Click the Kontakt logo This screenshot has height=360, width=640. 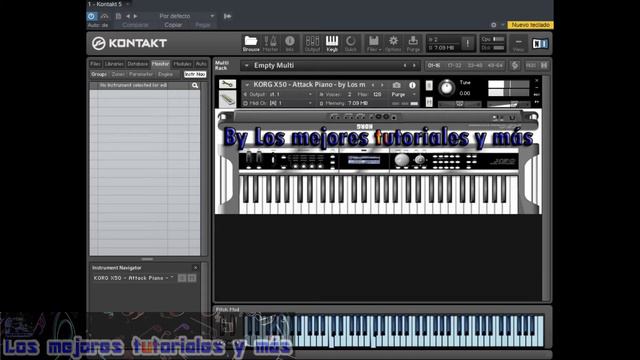[129, 43]
